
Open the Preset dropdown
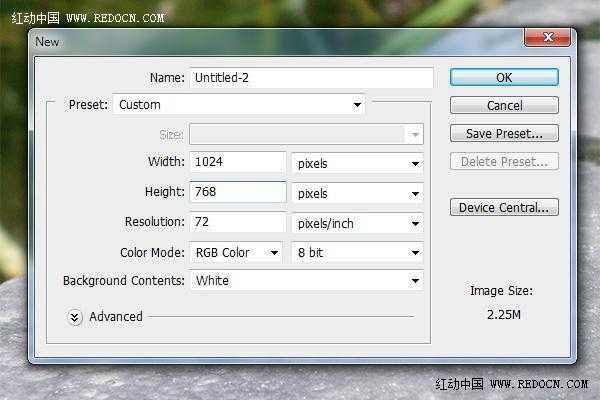[240, 104]
